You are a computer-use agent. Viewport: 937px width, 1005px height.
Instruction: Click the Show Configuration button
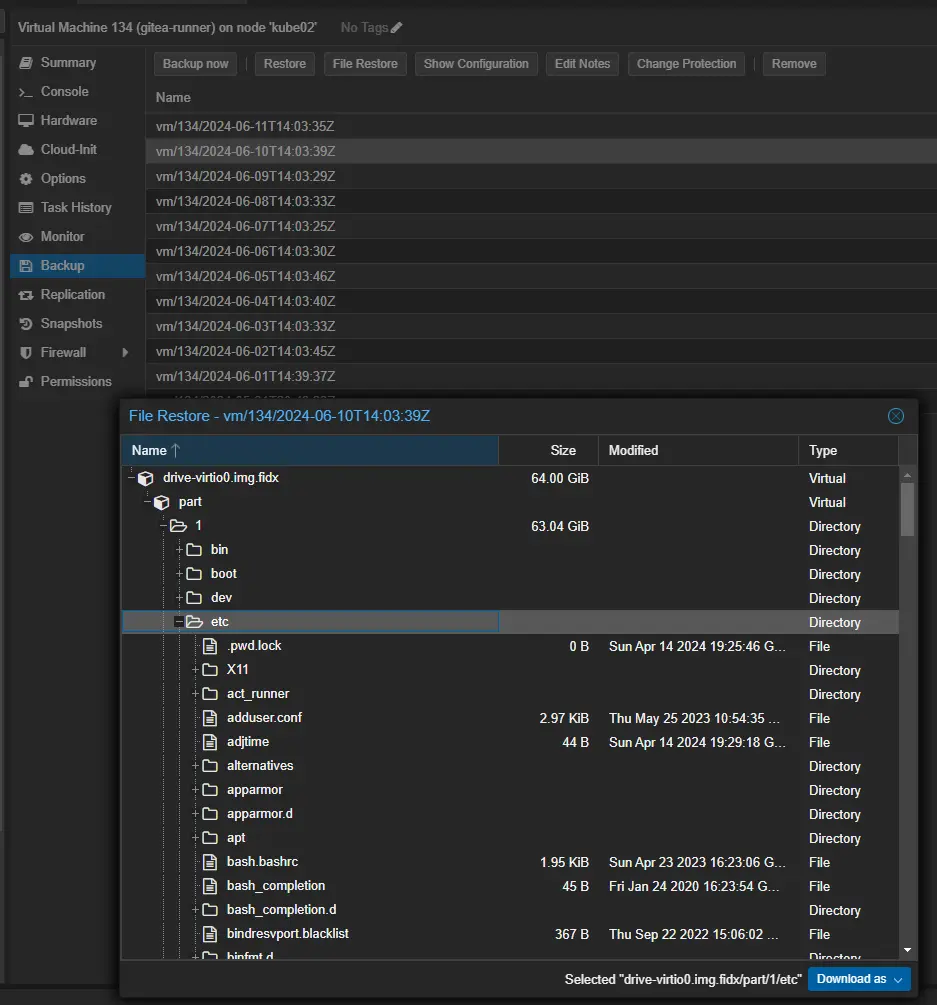click(476, 64)
